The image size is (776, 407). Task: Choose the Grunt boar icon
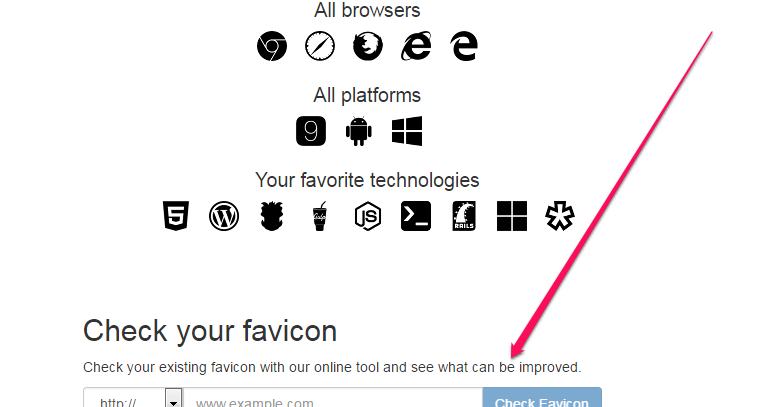(272, 216)
